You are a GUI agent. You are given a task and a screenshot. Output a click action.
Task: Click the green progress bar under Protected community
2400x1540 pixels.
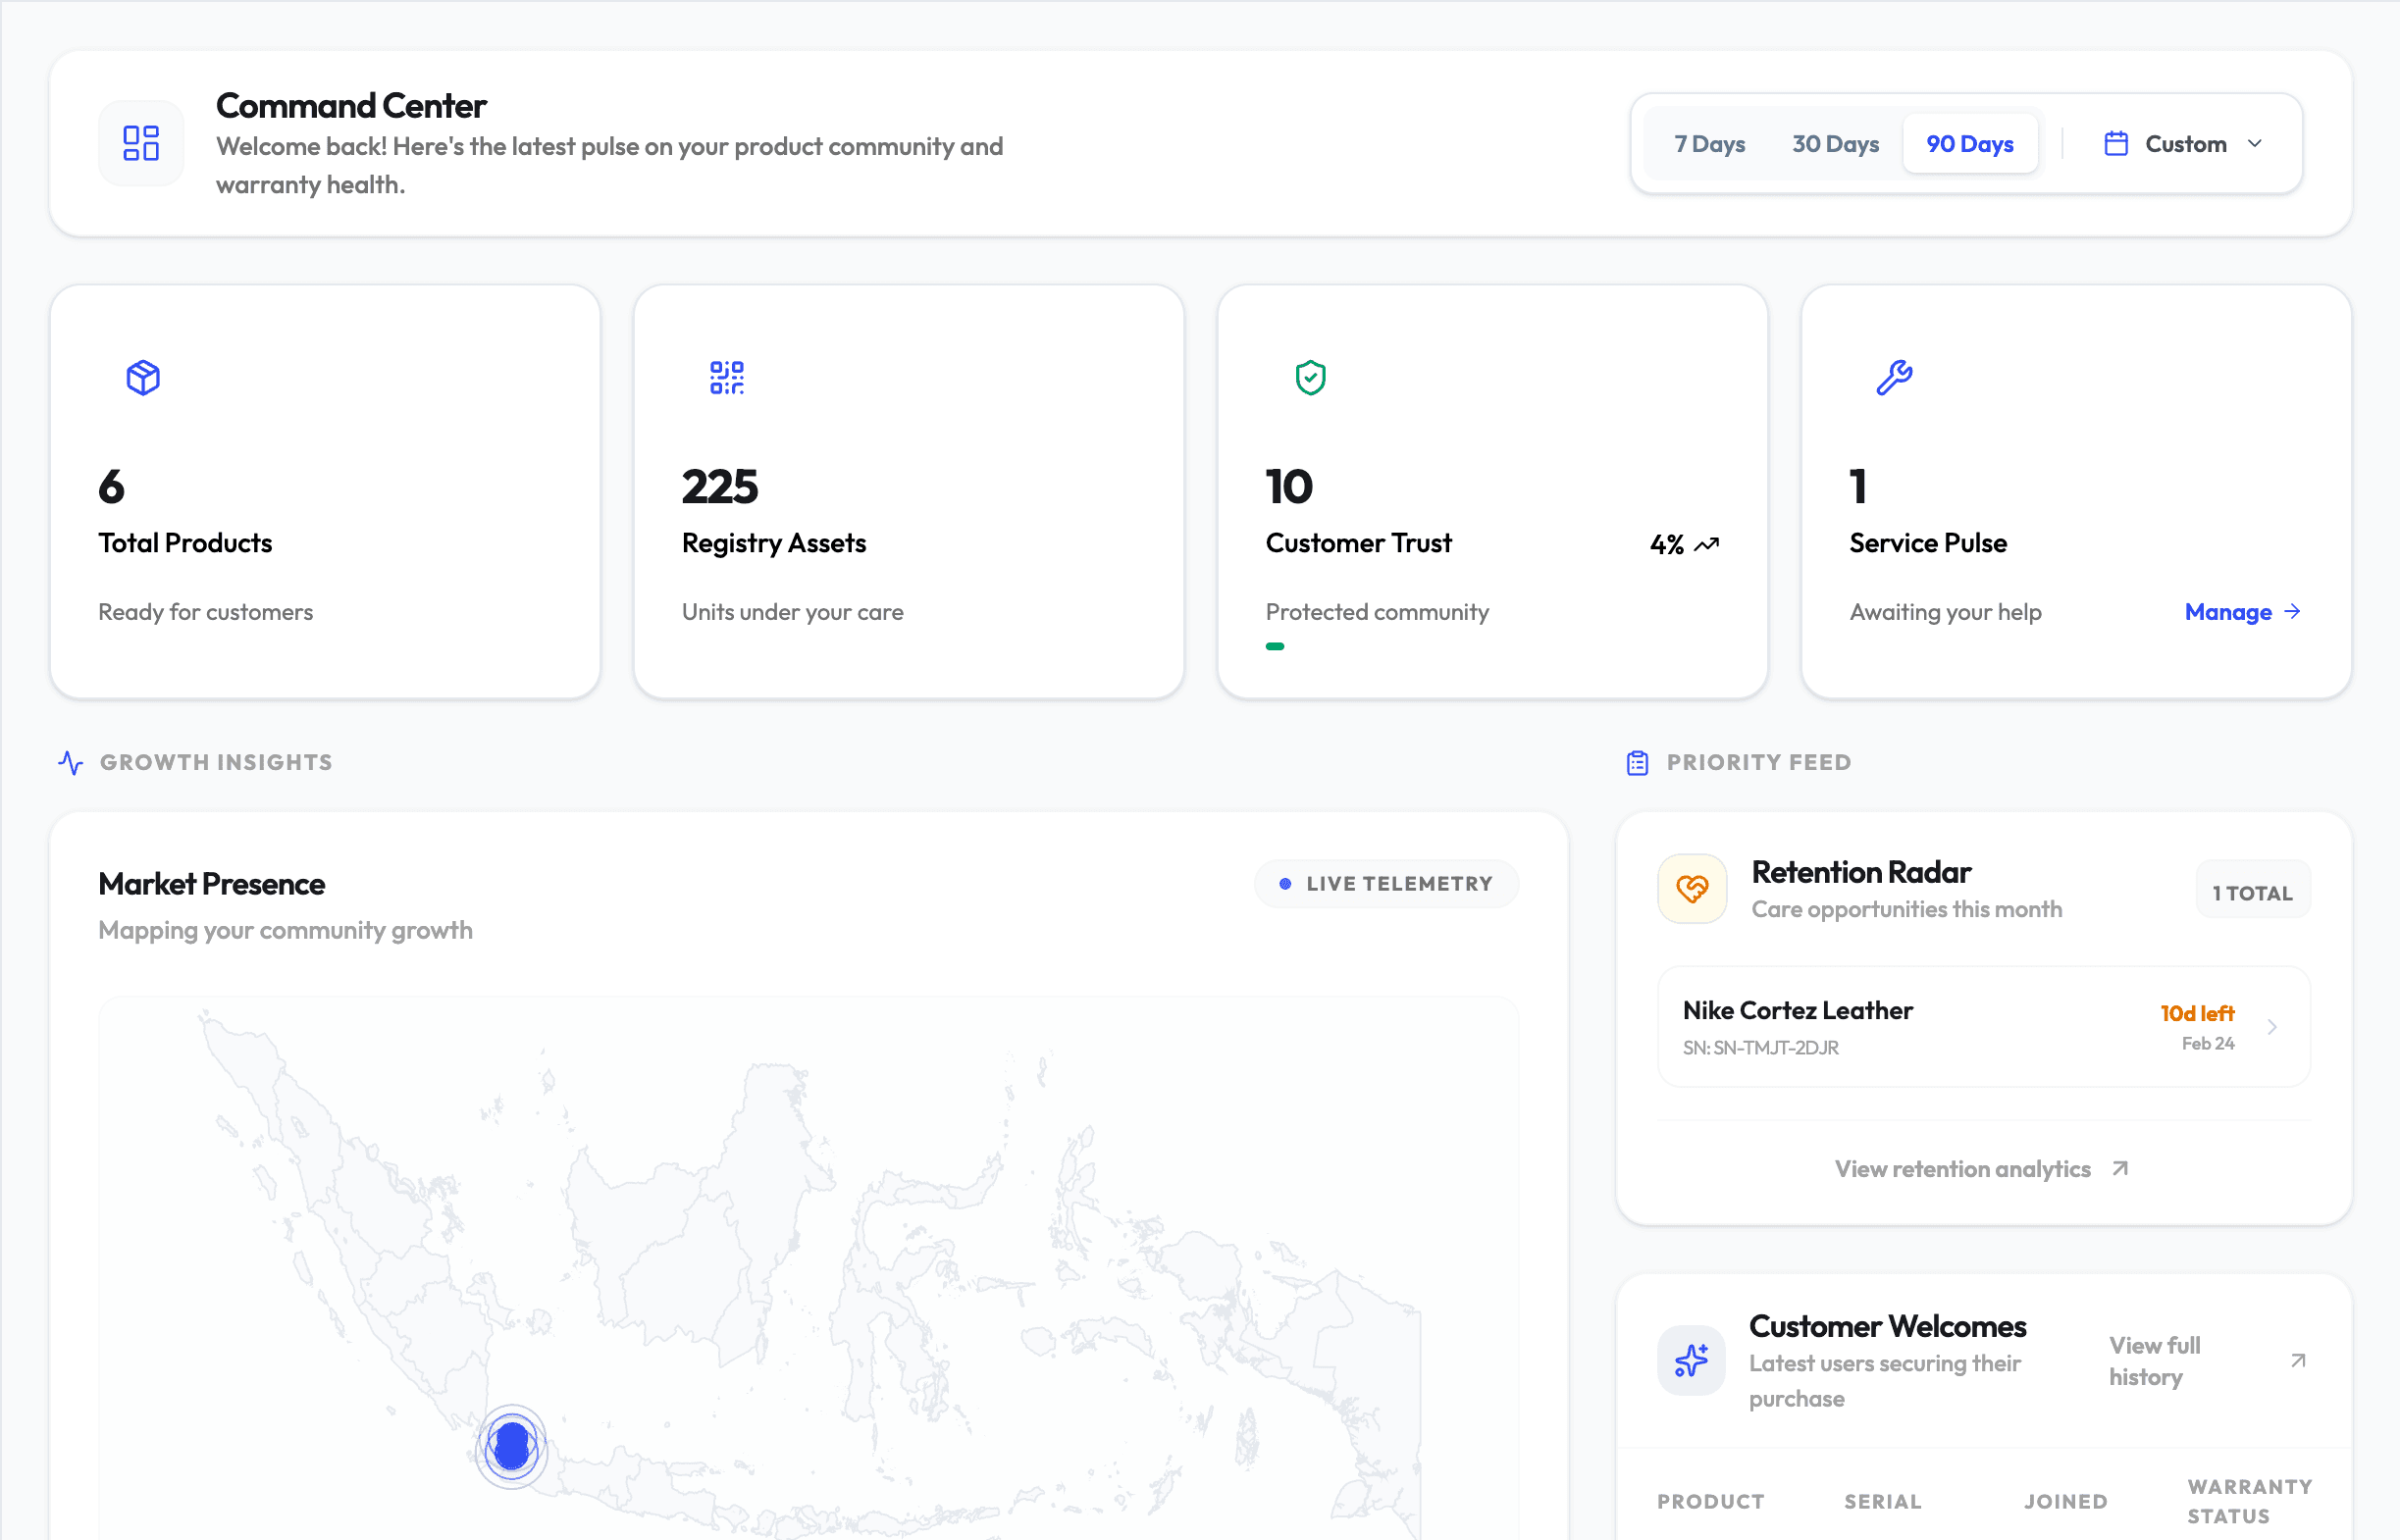pos(1276,646)
